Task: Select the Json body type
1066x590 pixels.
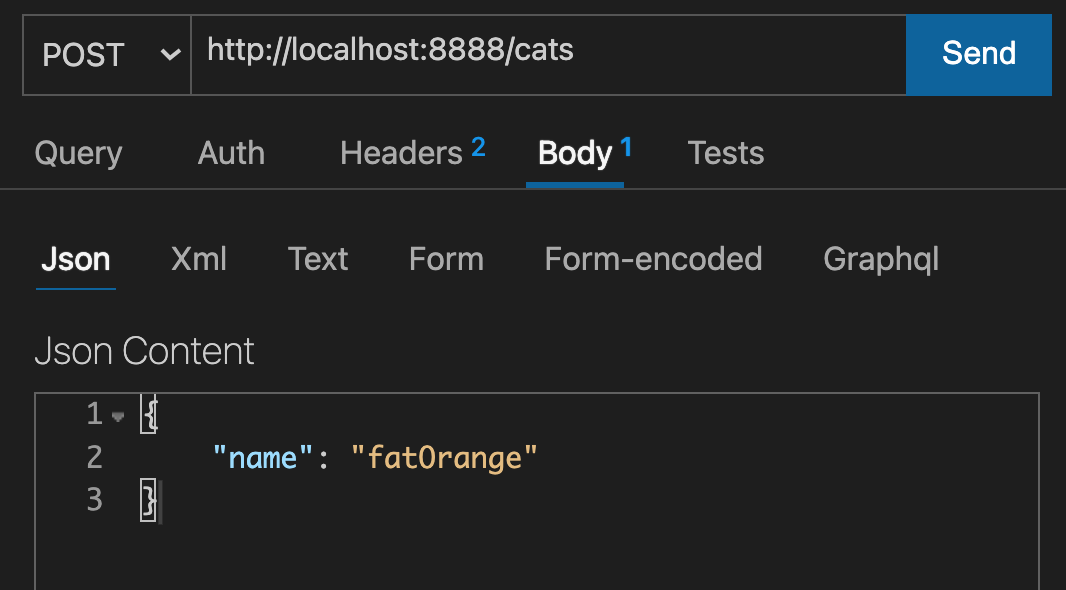Action: point(75,260)
